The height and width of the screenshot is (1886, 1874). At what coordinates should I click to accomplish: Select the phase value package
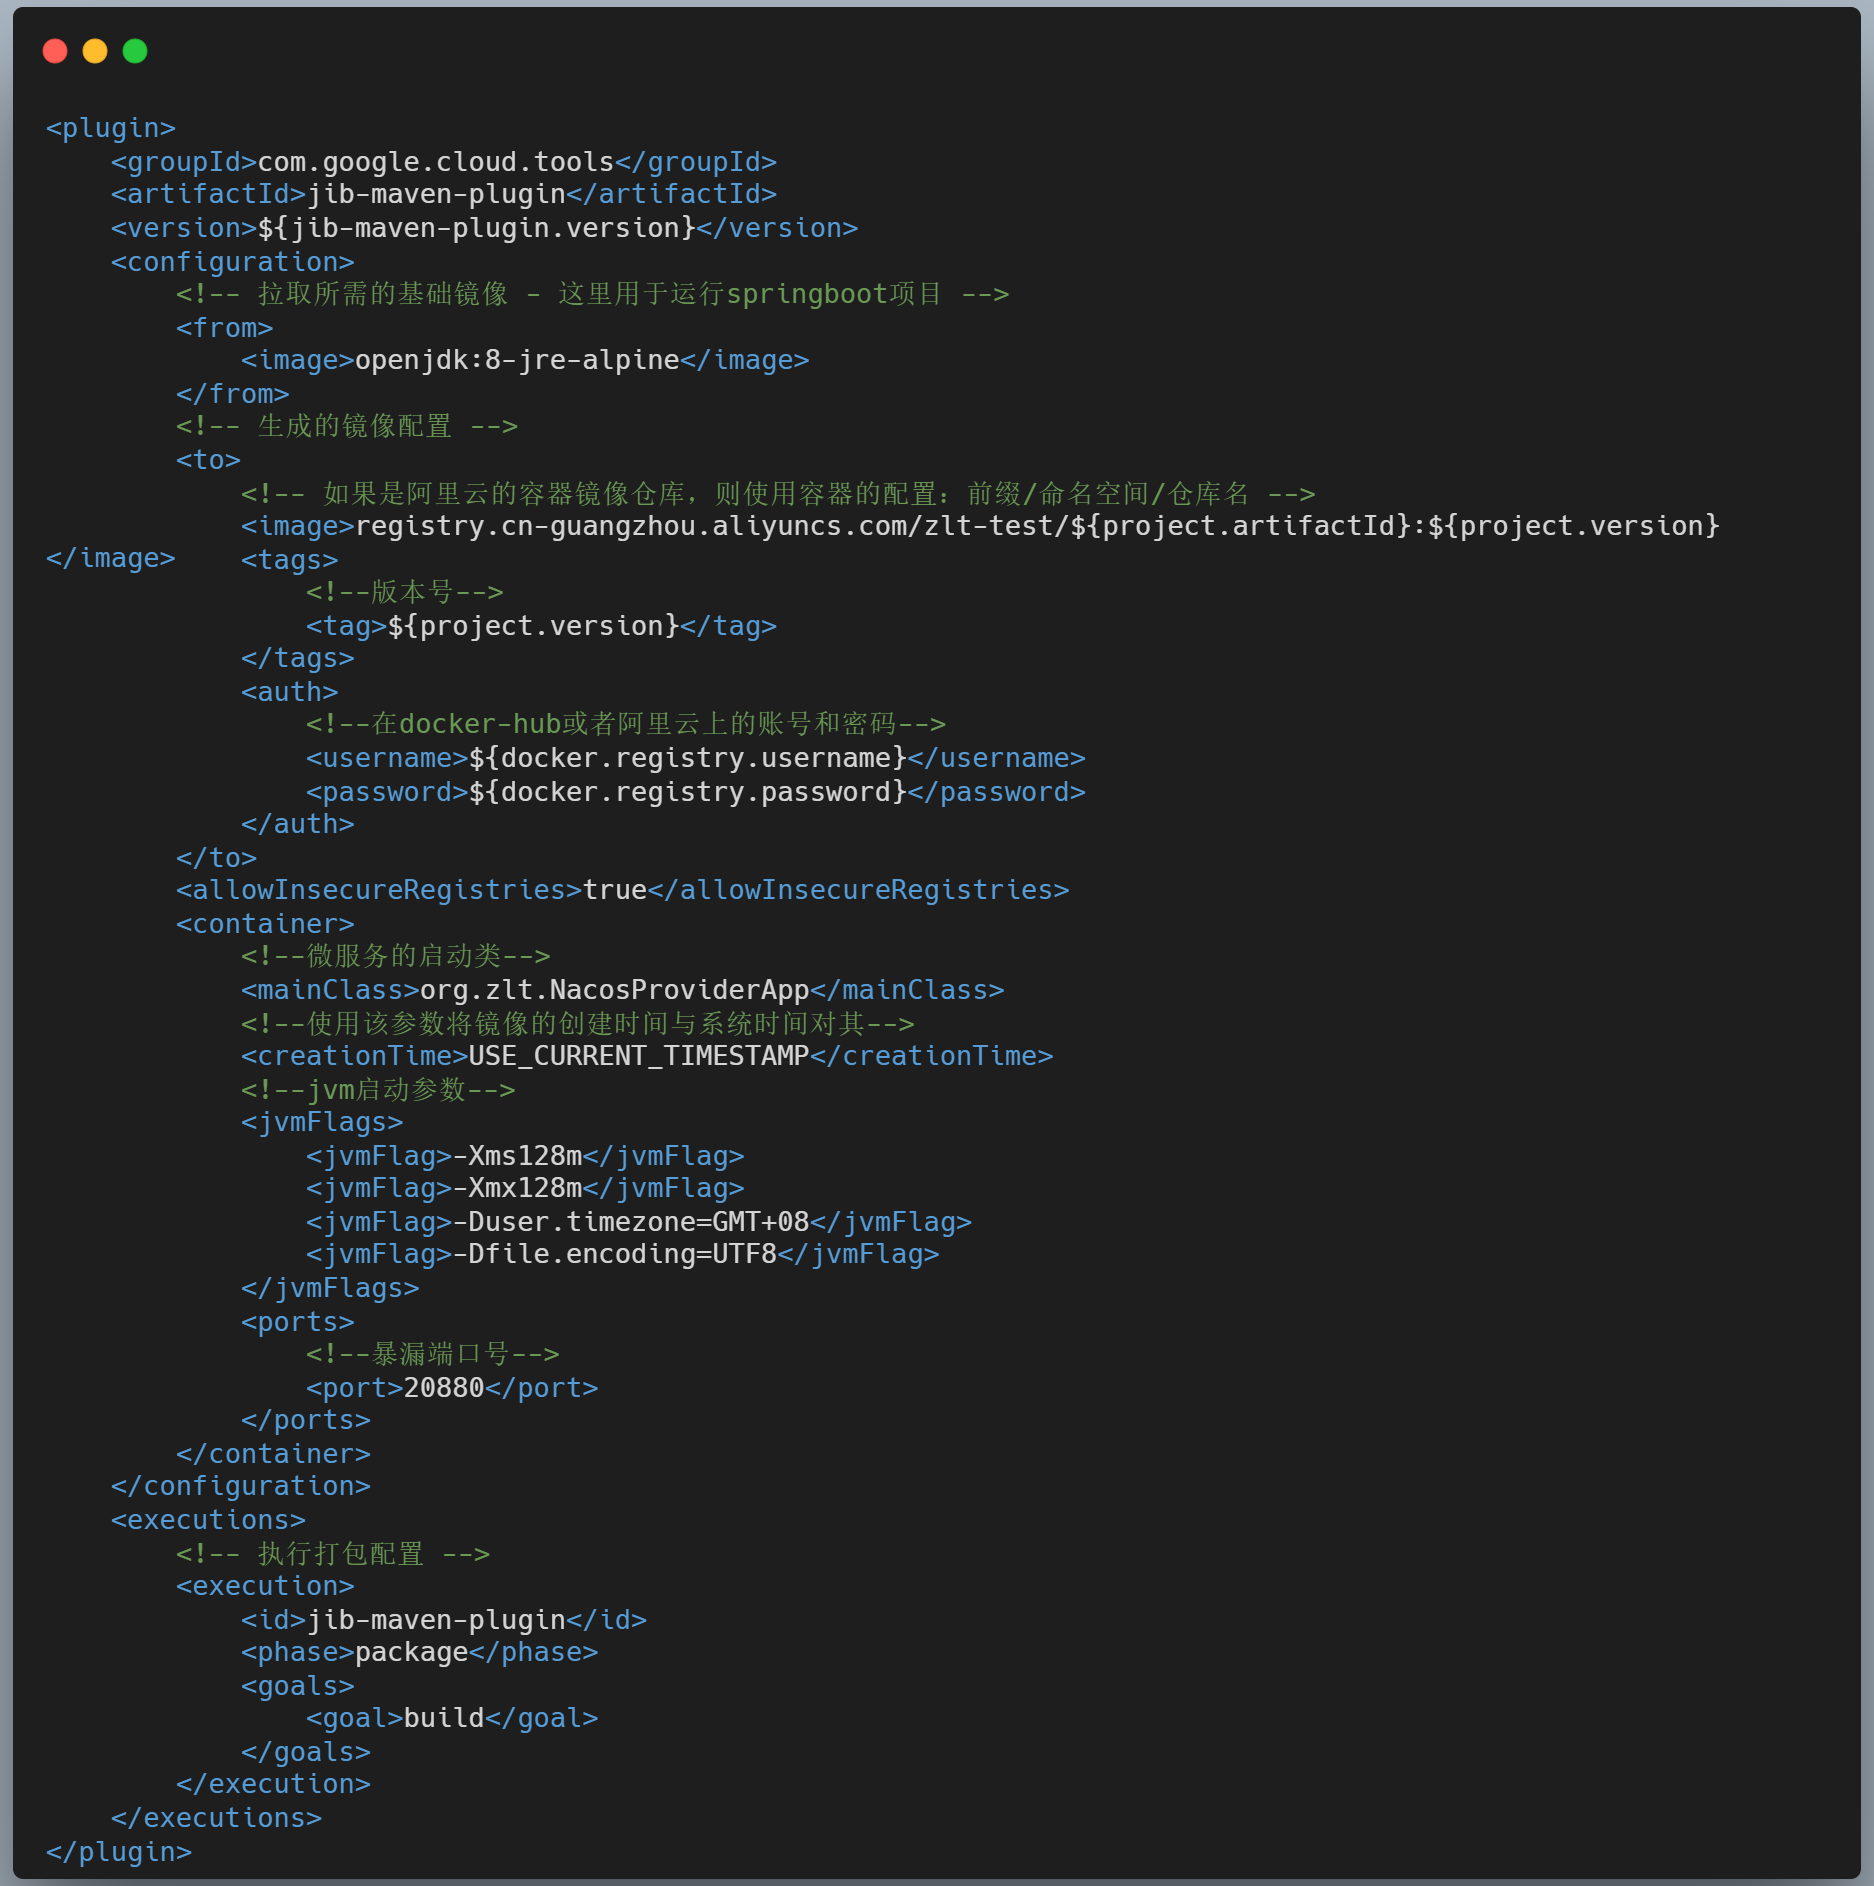410,1652
